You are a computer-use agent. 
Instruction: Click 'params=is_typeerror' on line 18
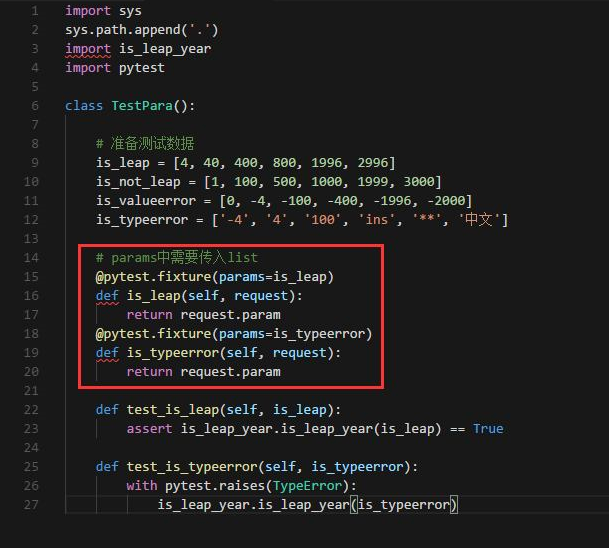click(292, 334)
